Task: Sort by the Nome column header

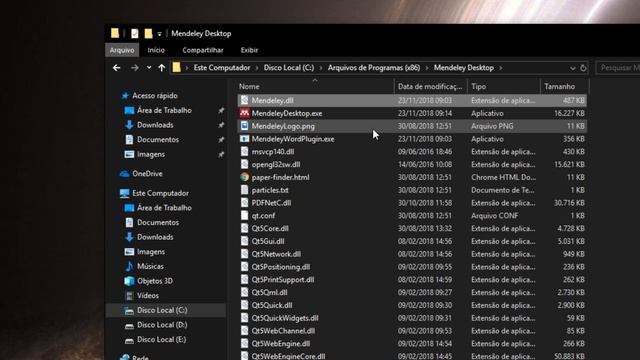Action: pos(315,87)
